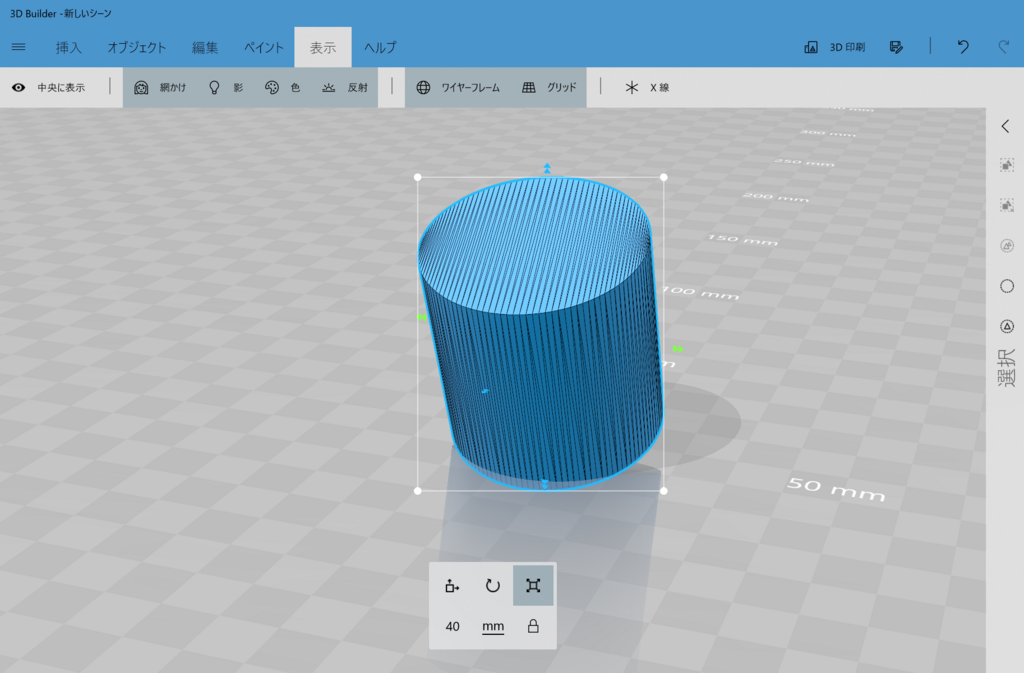Open the 挿入 tab
Screen dimensions: 1024x673
pyautogui.click(x=69, y=48)
